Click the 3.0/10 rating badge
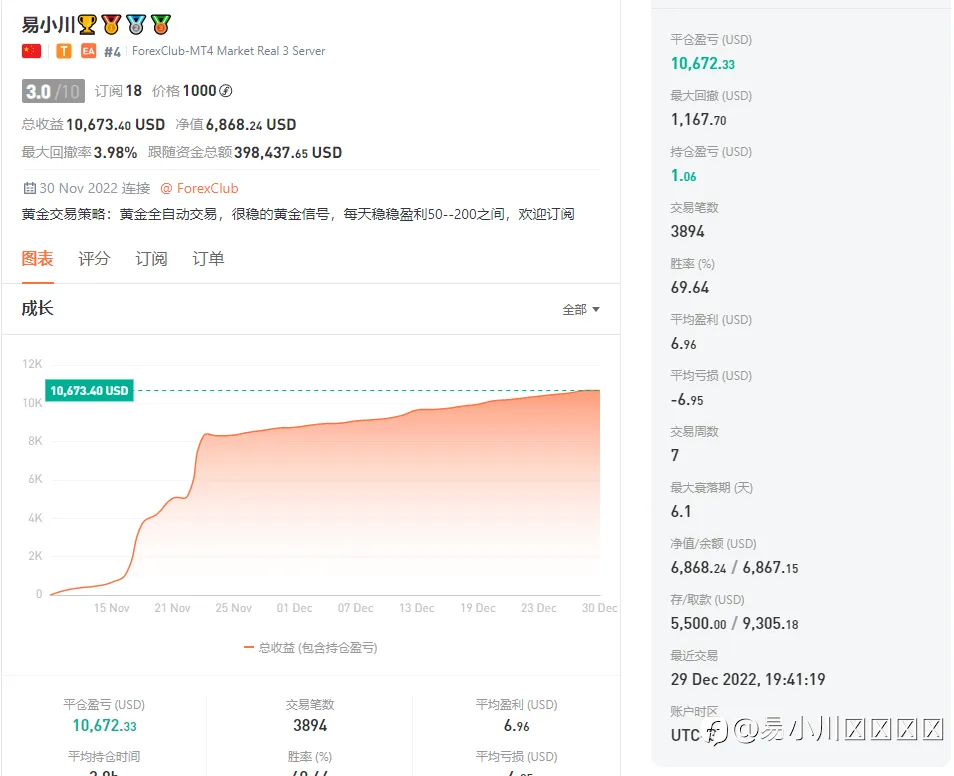This screenshot has height=776, width=954. coord(54,91)
